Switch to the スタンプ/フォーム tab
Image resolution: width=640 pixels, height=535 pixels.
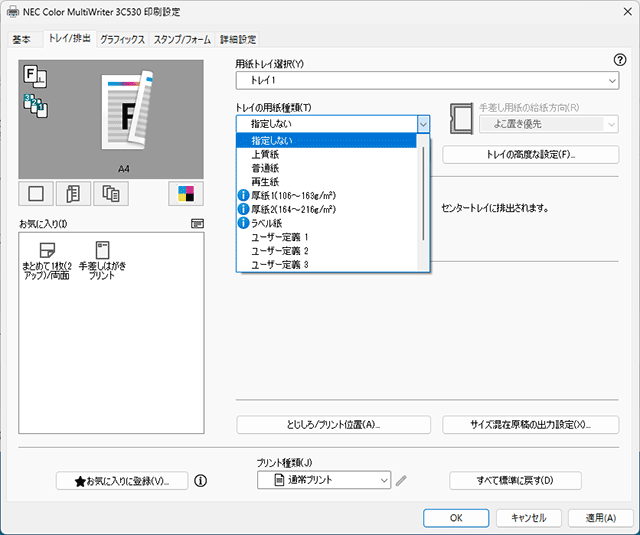tap(182, 40)
